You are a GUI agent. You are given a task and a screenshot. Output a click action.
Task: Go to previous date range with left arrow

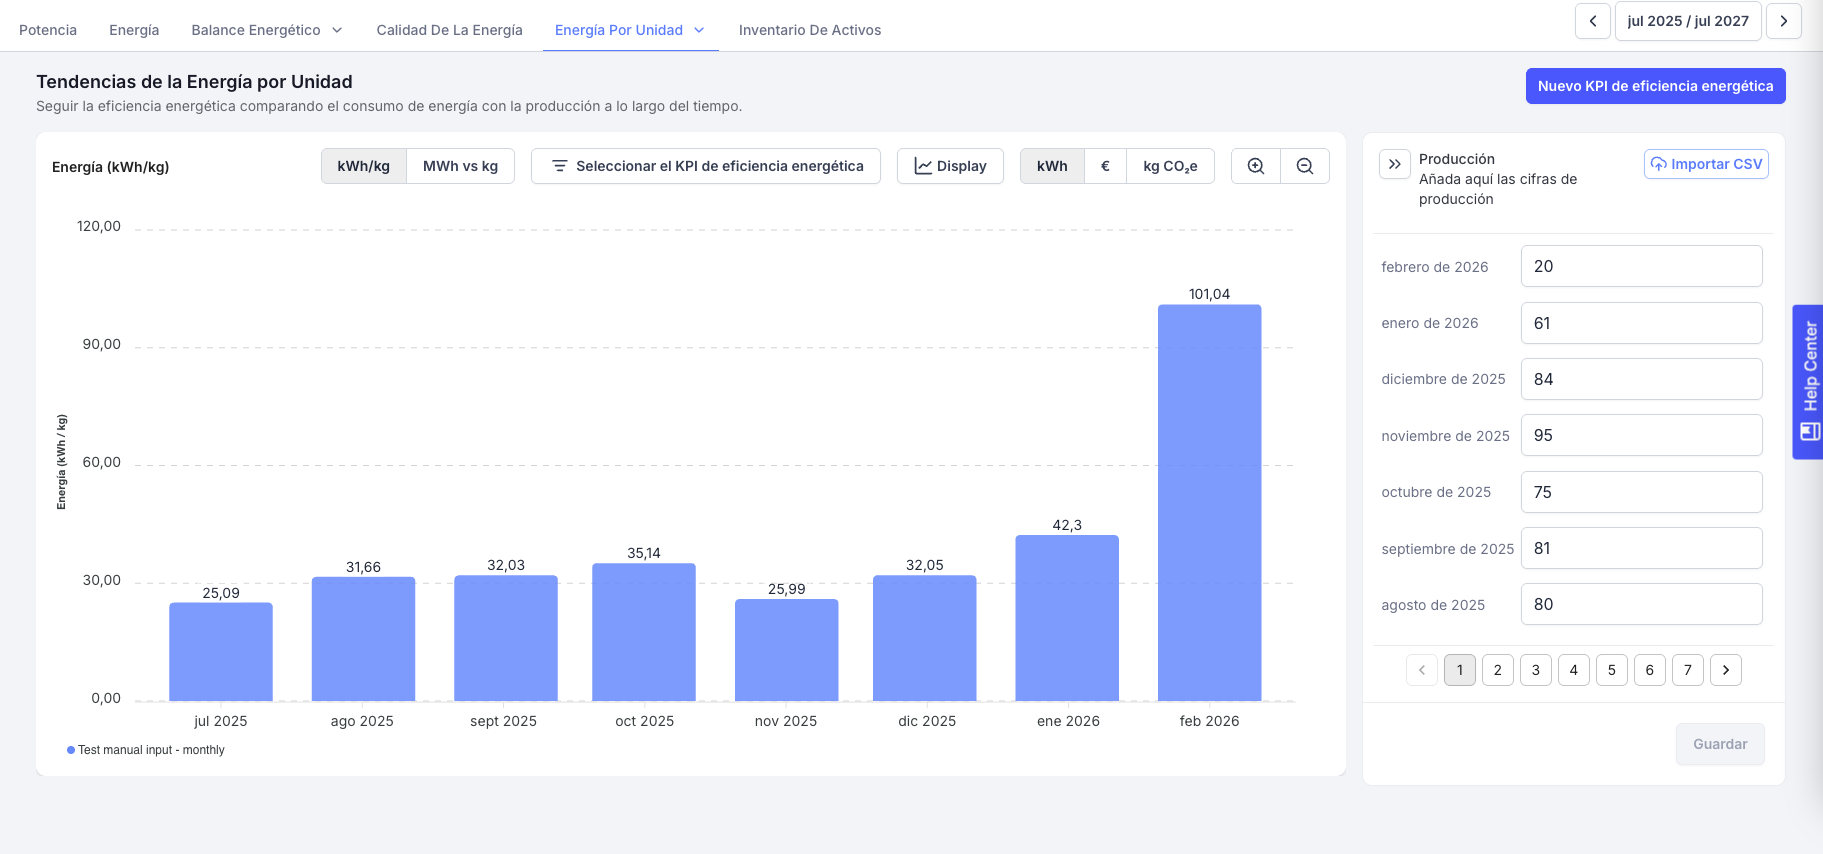coord(1592,21)
